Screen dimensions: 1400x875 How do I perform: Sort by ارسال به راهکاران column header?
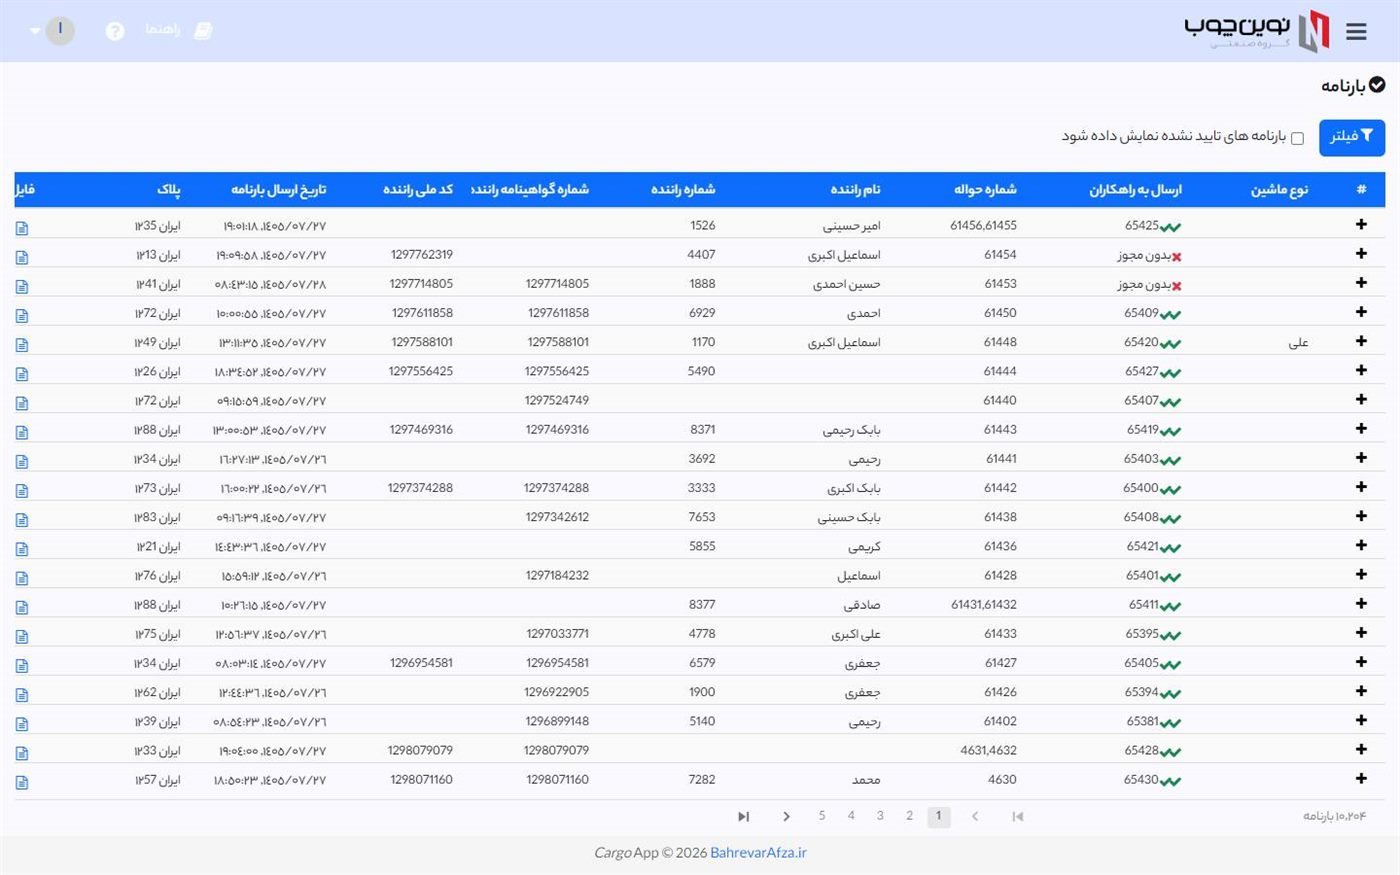click(x=1135, y=189)
